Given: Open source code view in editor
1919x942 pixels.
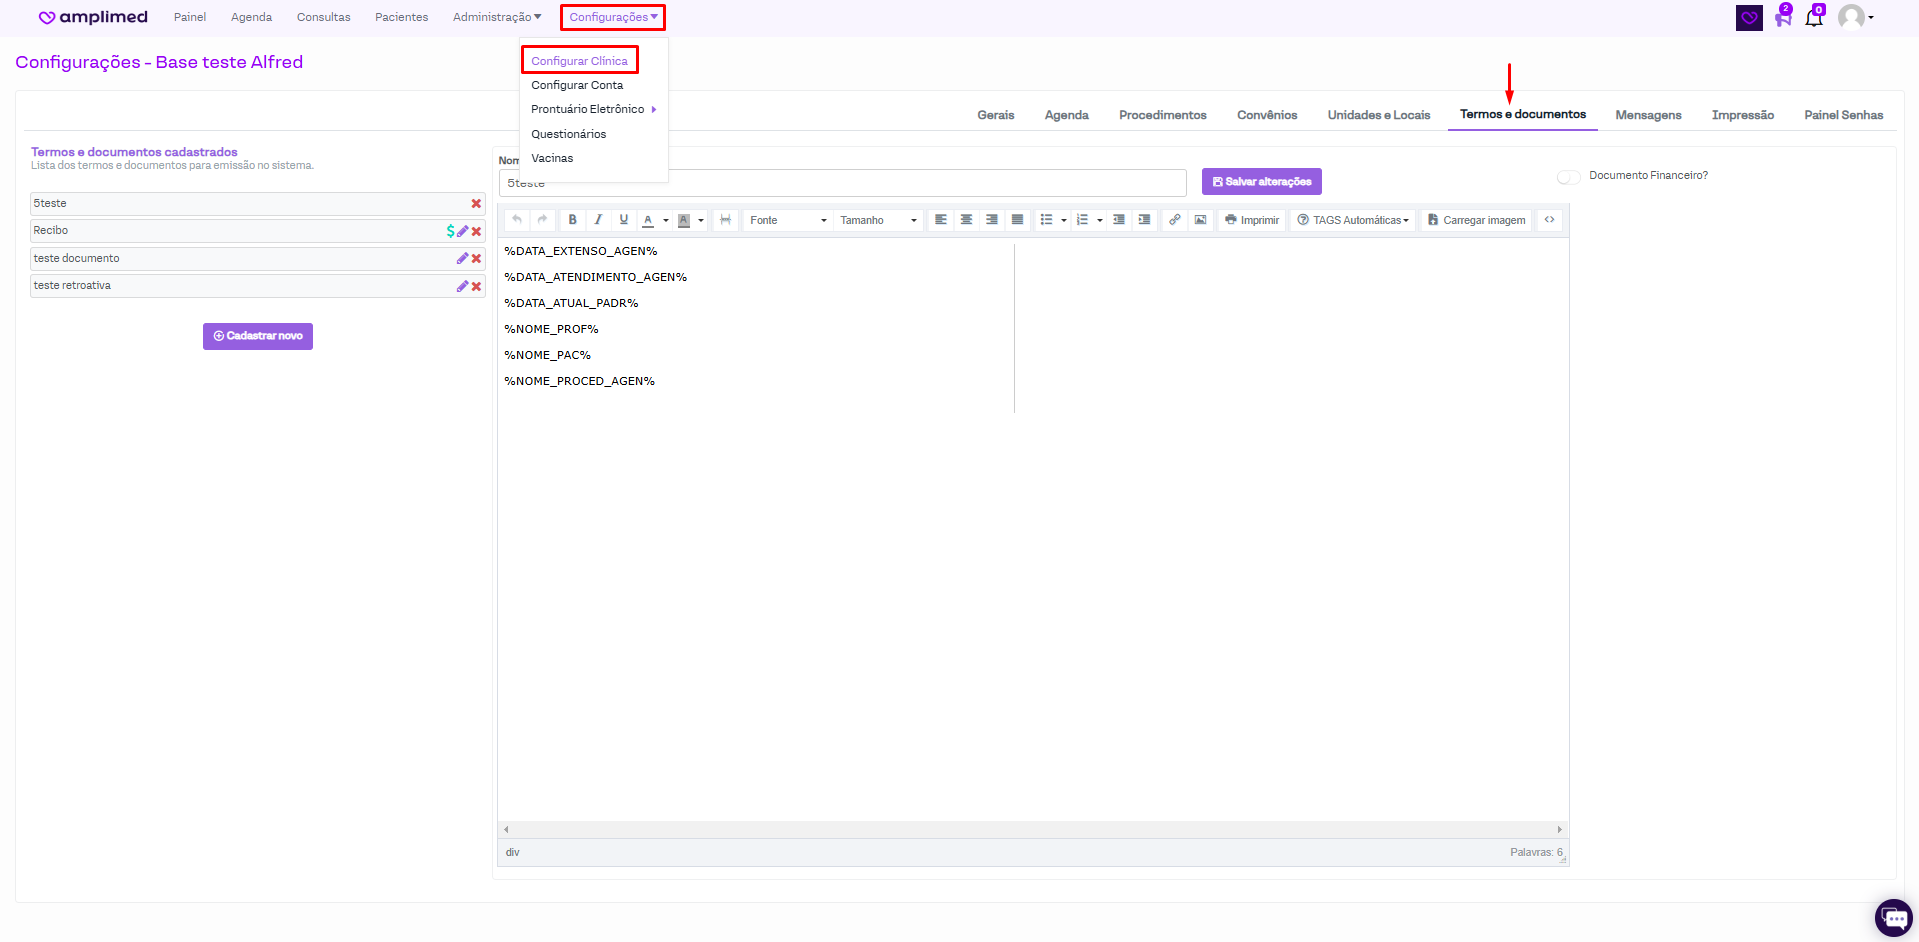Looking at the screenshot, I should tap(1549, 220).
